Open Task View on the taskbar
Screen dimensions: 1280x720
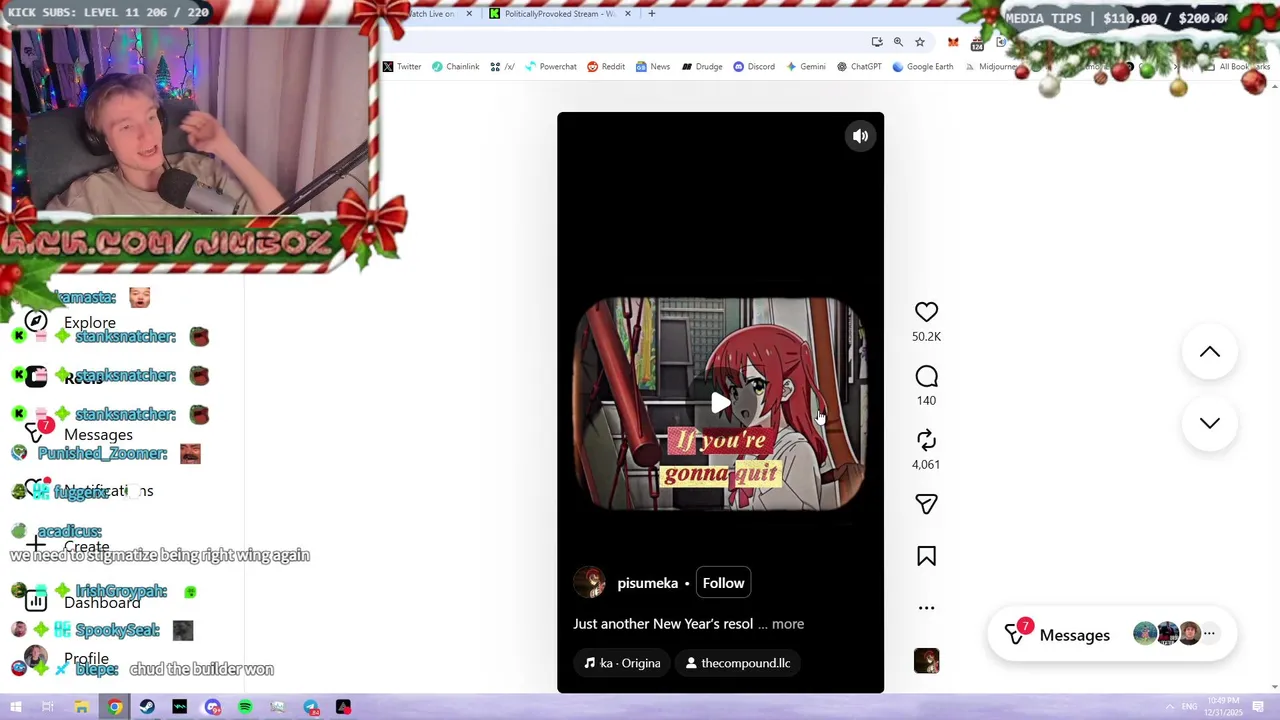point(48,707)
